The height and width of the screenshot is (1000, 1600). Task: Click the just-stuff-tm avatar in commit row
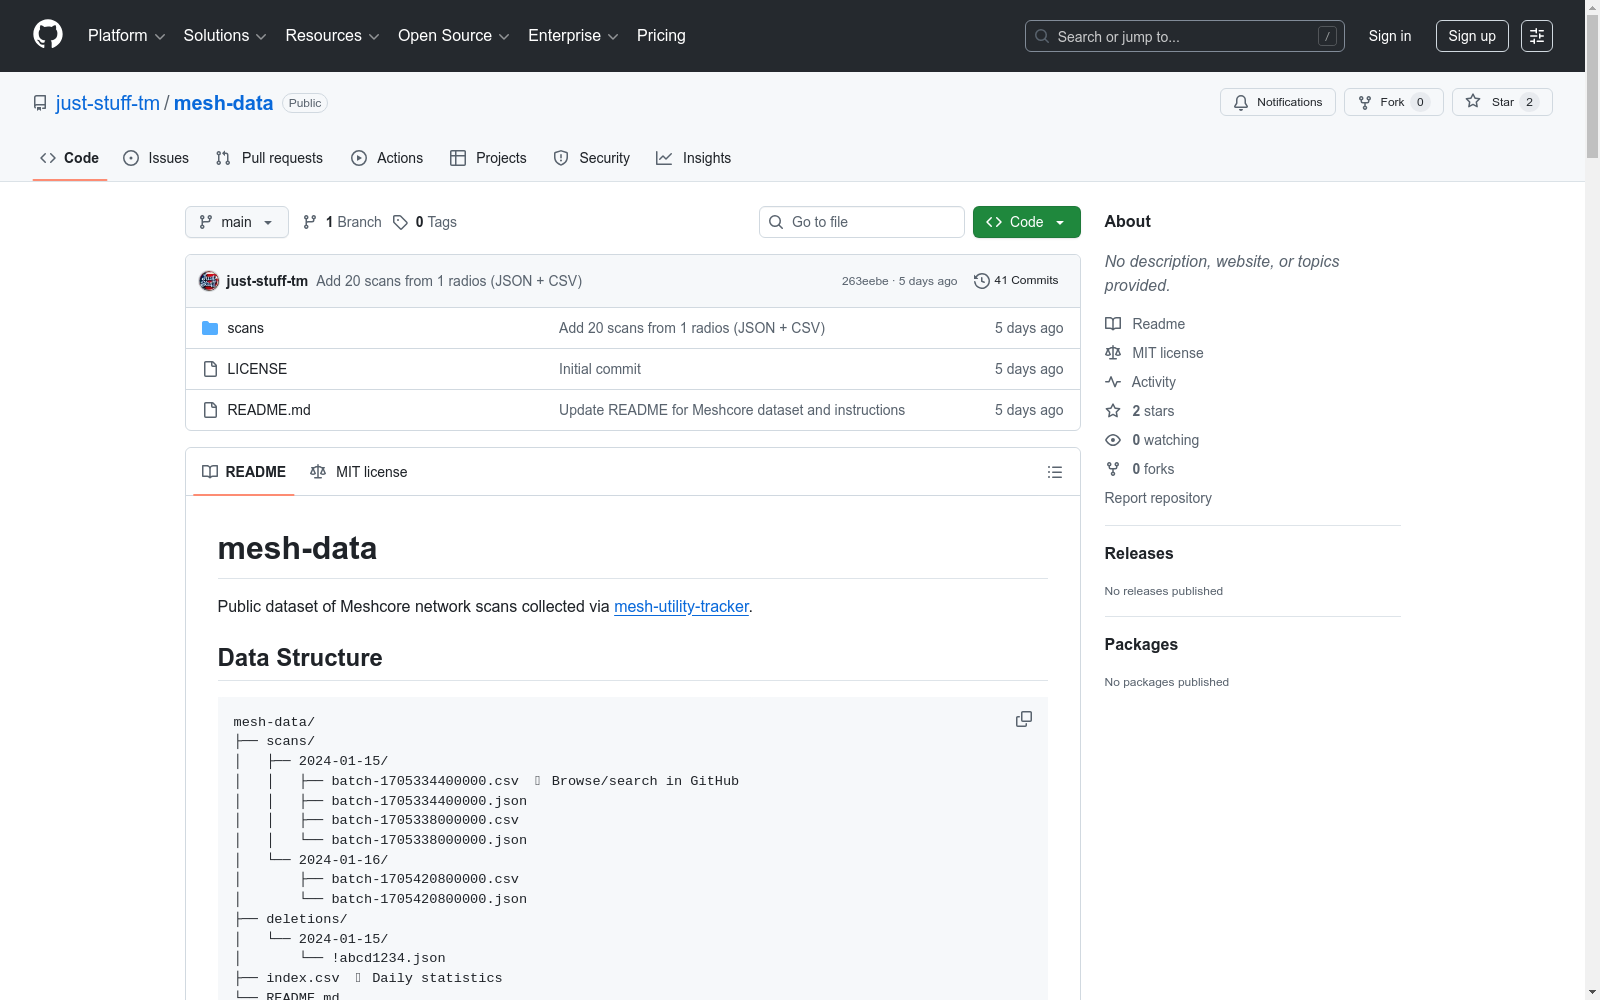point(209,281)
